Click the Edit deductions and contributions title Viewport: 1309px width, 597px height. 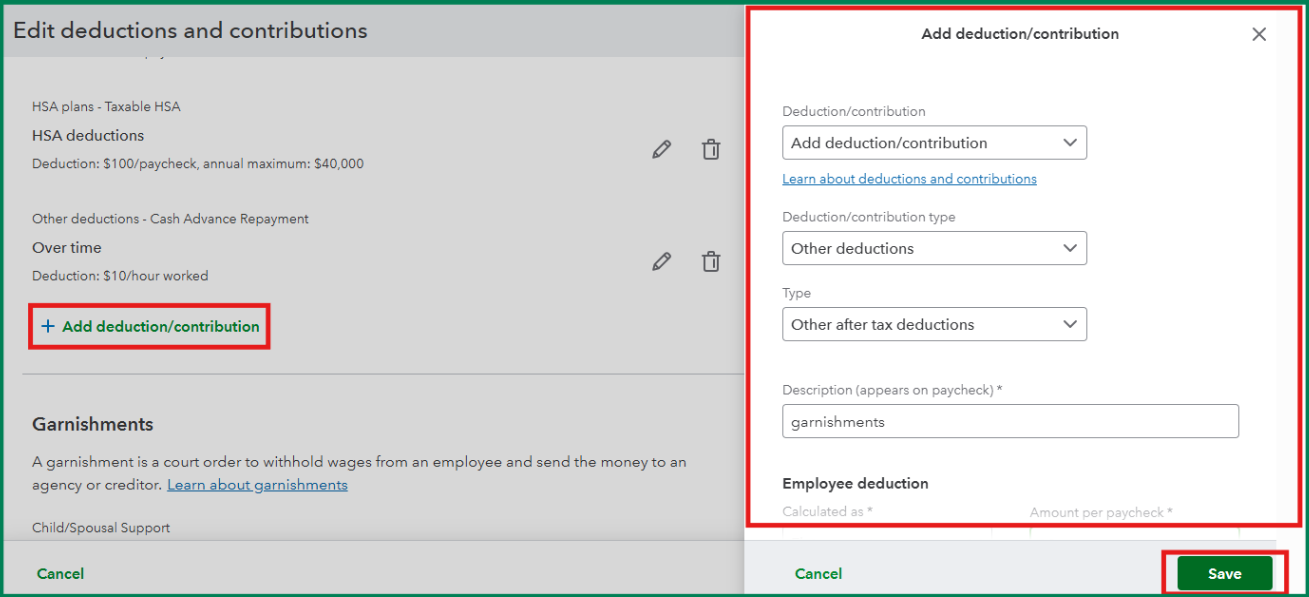[190, 31]
